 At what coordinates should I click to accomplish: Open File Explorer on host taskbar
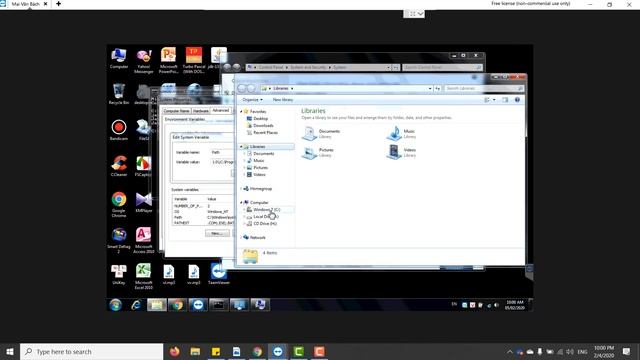(195, 351)
